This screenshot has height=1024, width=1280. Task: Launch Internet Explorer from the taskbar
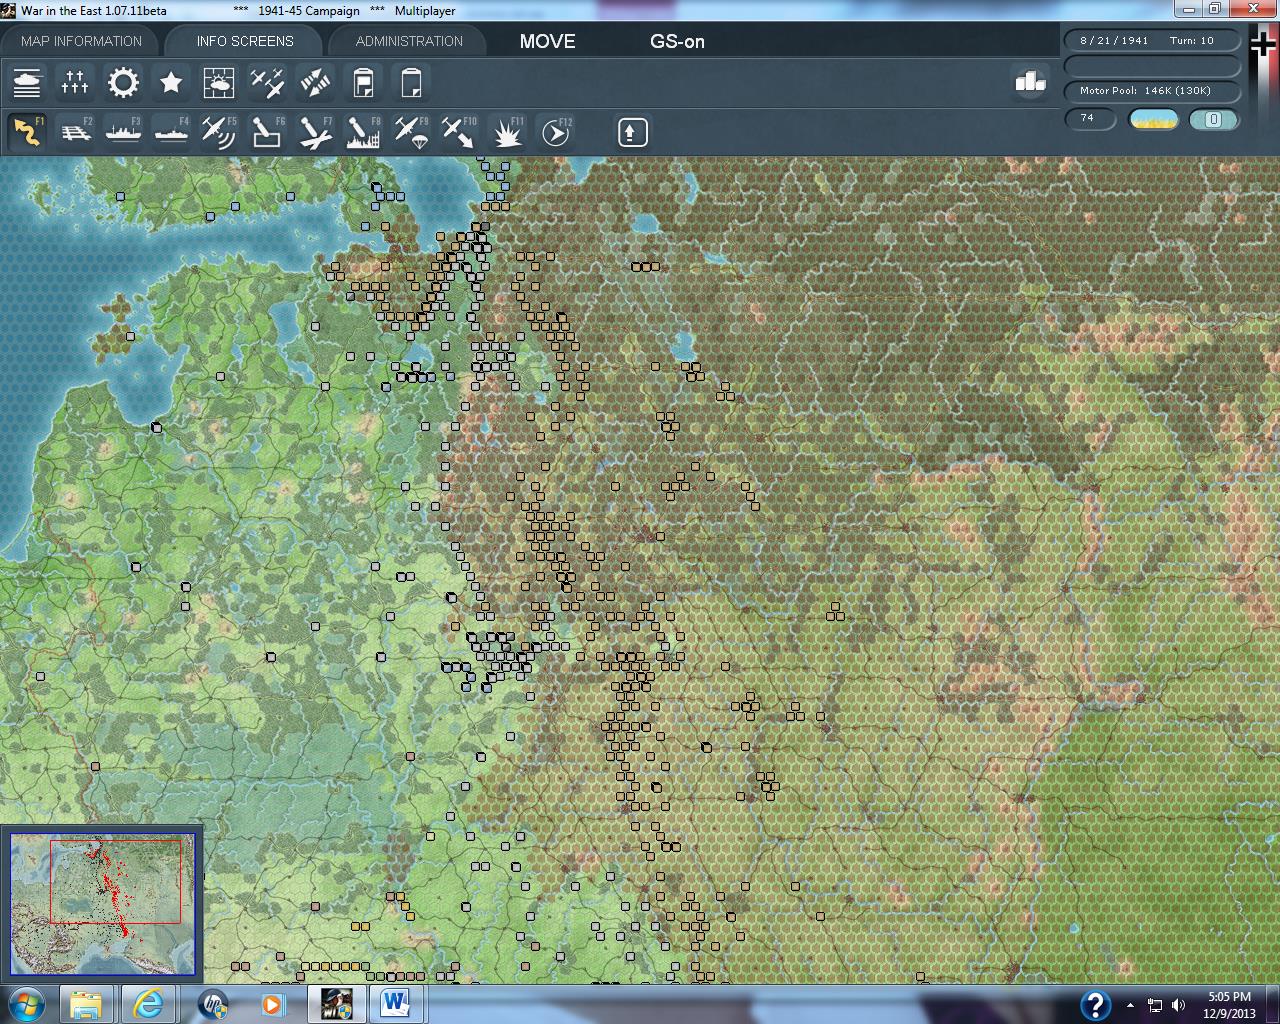(x=148, y=1004)
